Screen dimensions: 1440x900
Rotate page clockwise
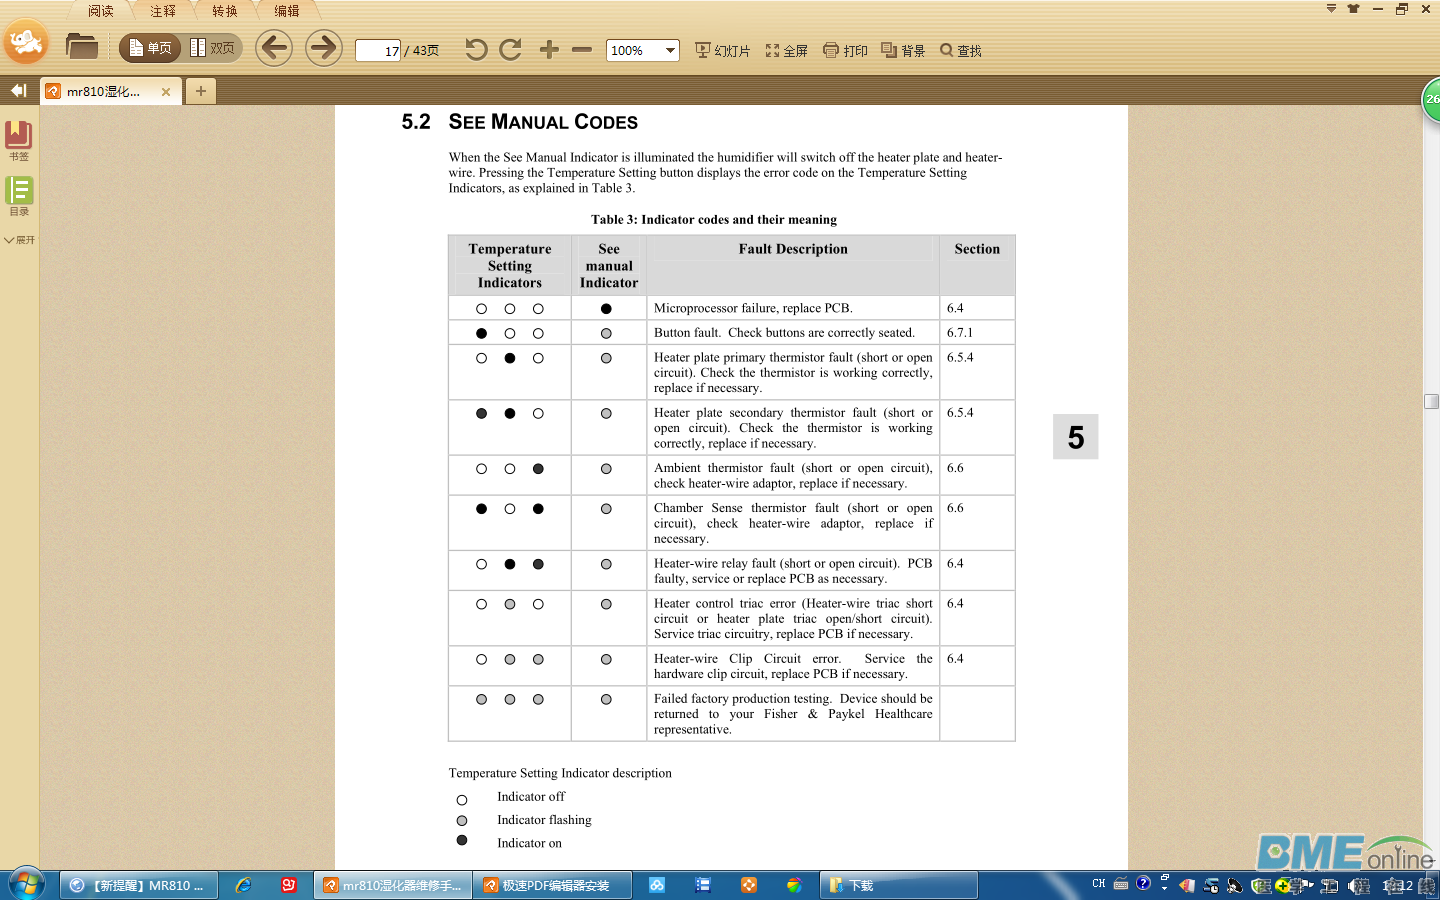511,50
